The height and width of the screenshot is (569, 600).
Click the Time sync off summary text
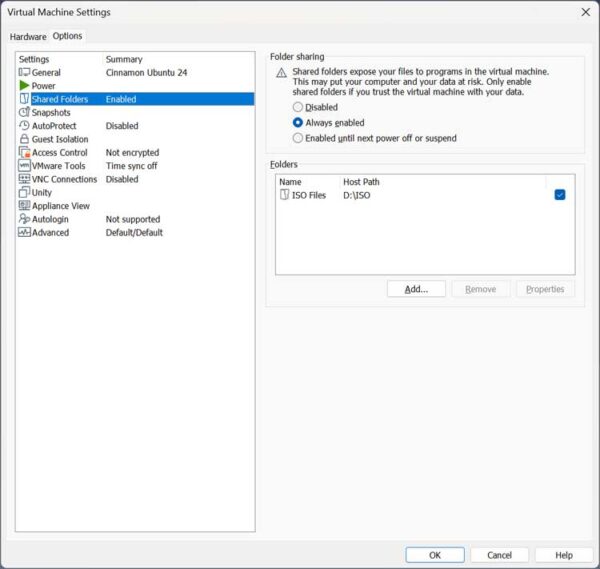[x=132, y=166]
